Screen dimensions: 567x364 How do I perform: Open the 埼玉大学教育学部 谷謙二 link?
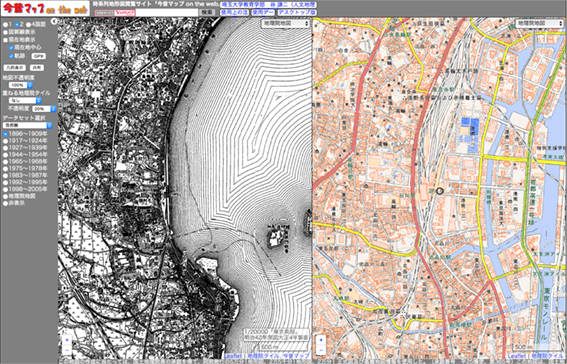coord(269,5)
